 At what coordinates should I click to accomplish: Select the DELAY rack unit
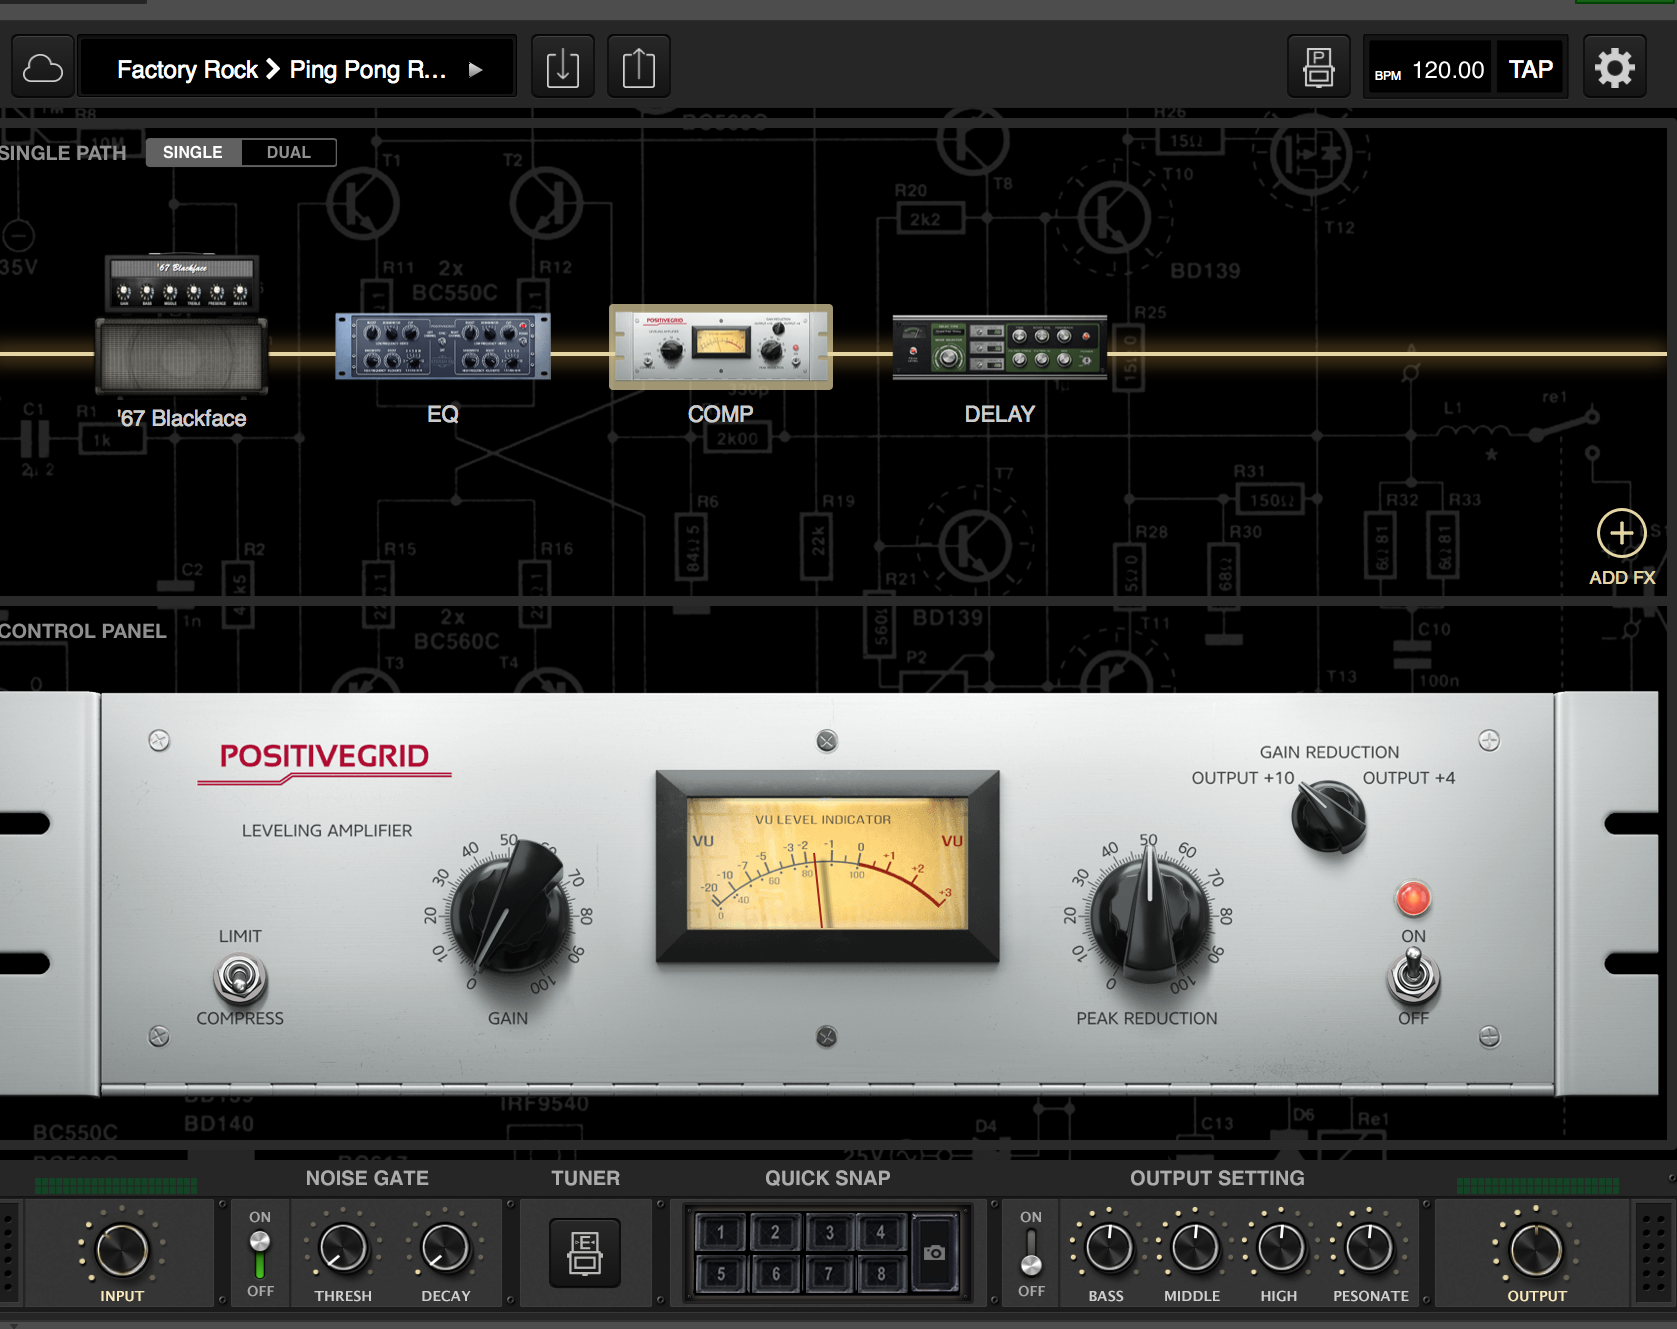[x=1000, y=347]
